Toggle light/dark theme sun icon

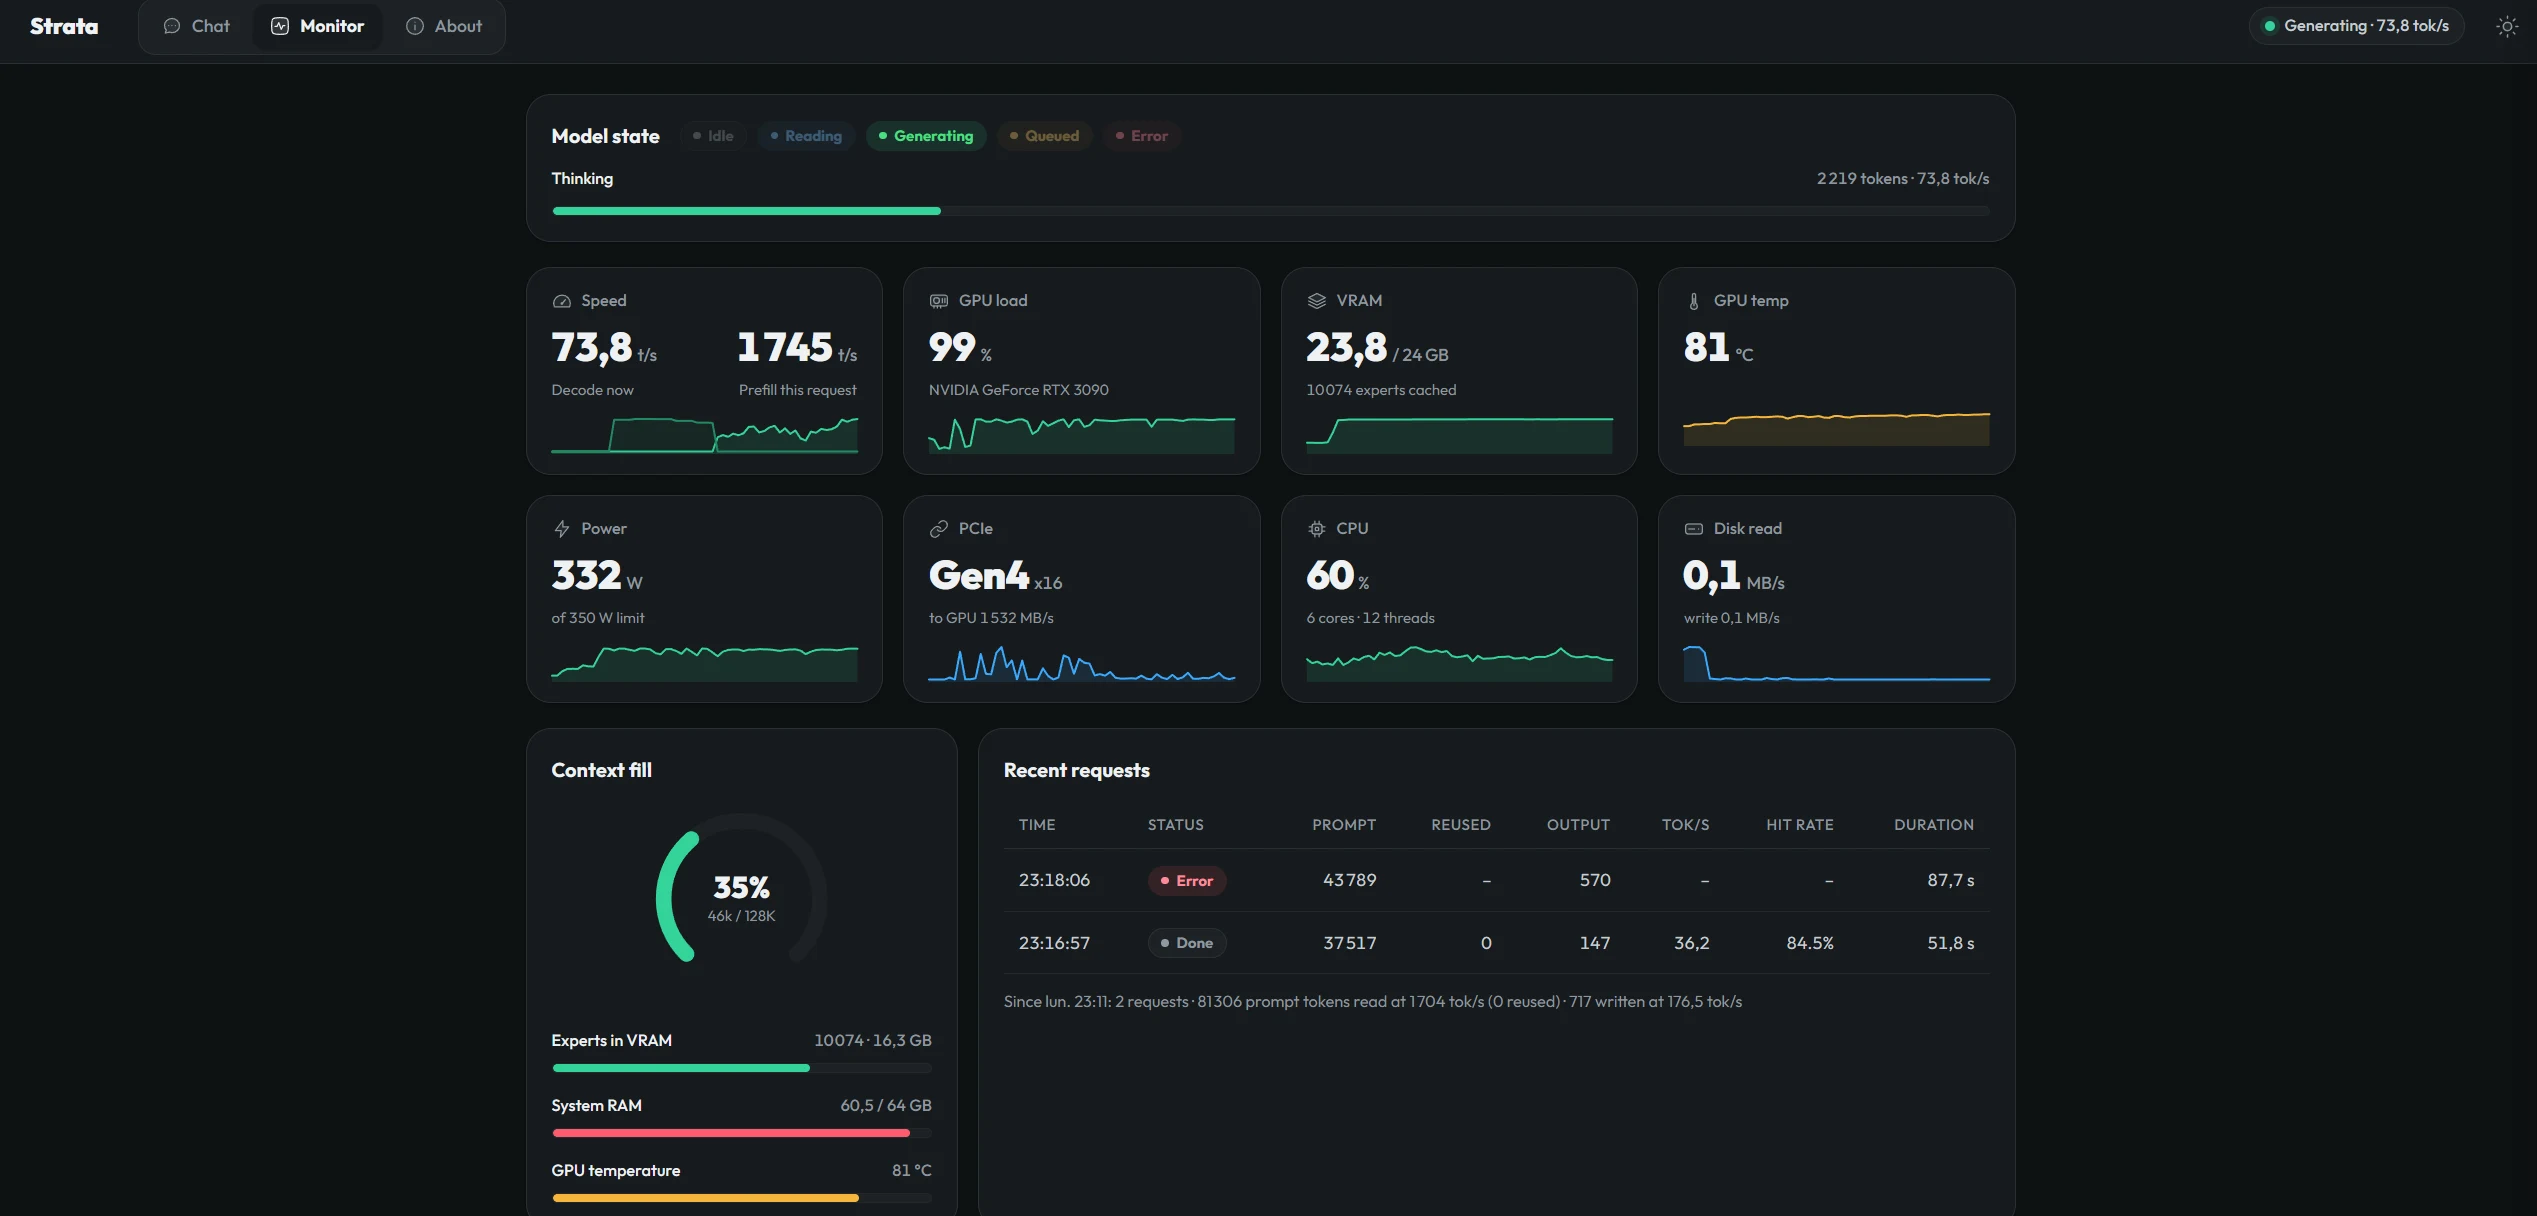2507,27
